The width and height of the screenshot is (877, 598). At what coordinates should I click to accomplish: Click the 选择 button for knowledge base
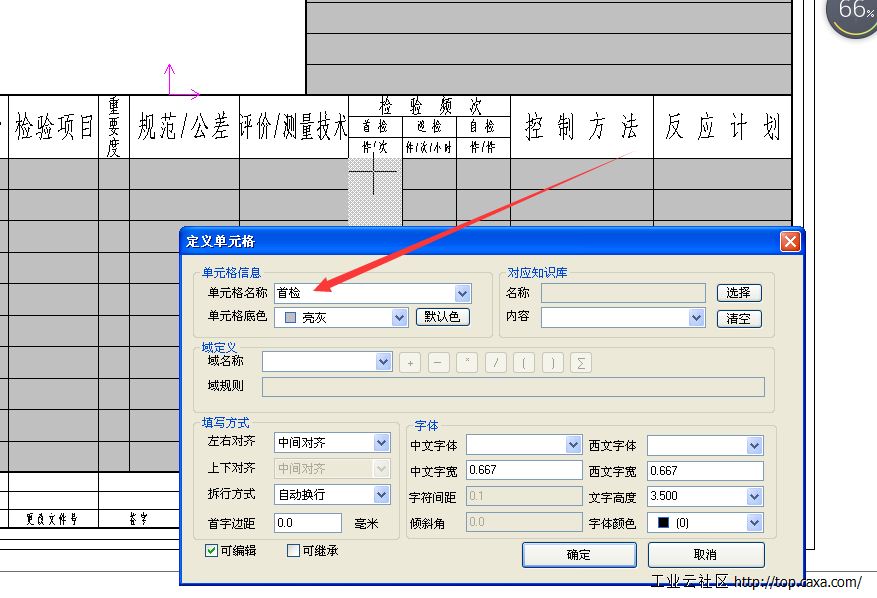739,293
